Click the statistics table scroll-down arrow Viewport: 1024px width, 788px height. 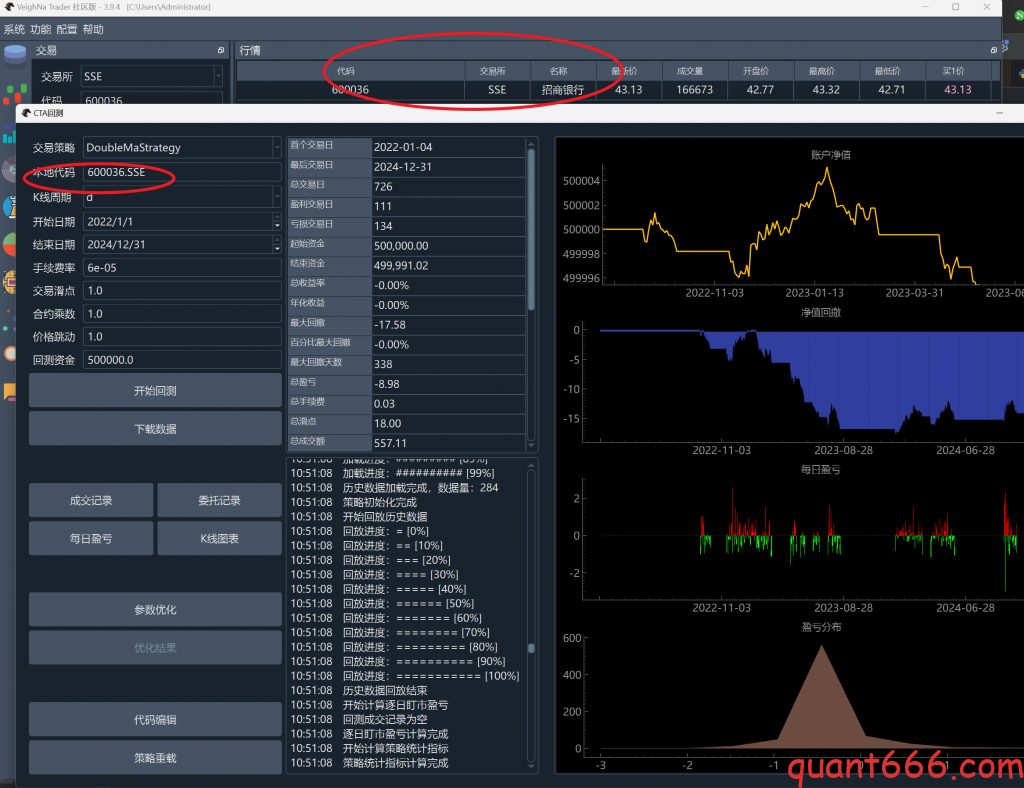(x=531, y=445)
